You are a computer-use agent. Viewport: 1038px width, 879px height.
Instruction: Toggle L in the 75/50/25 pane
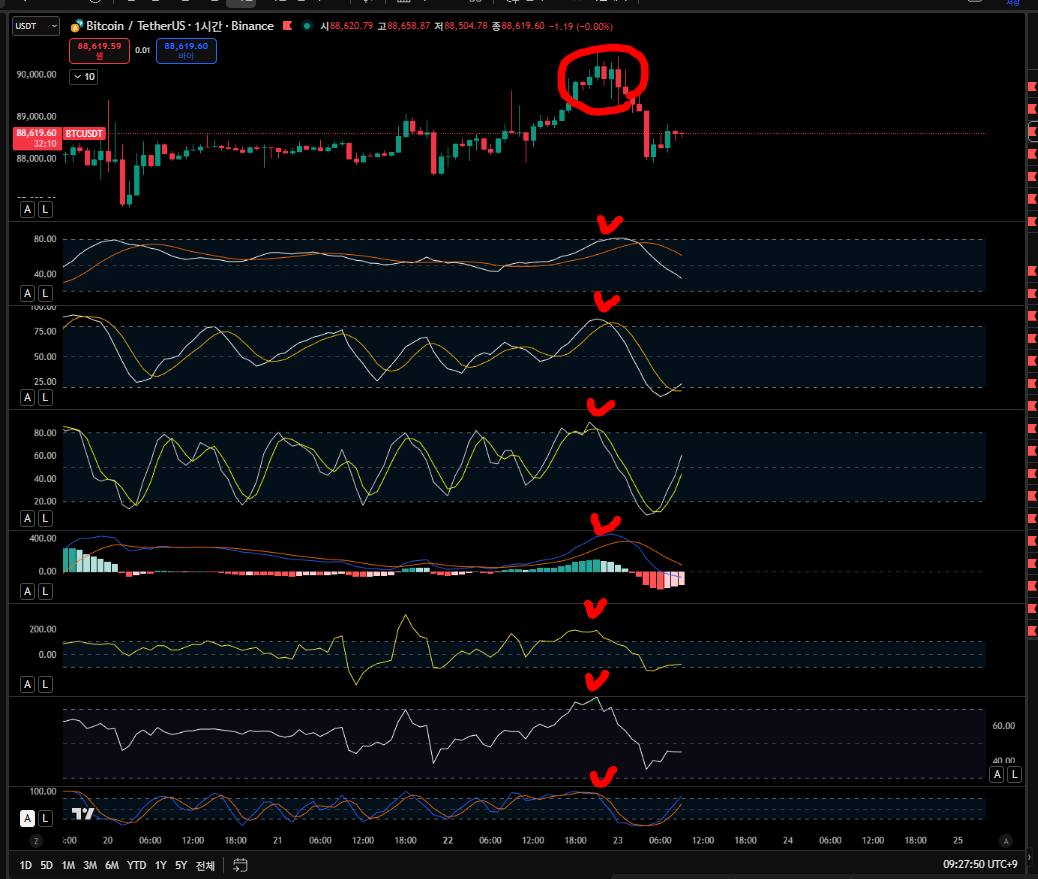(x=45, y=397)
